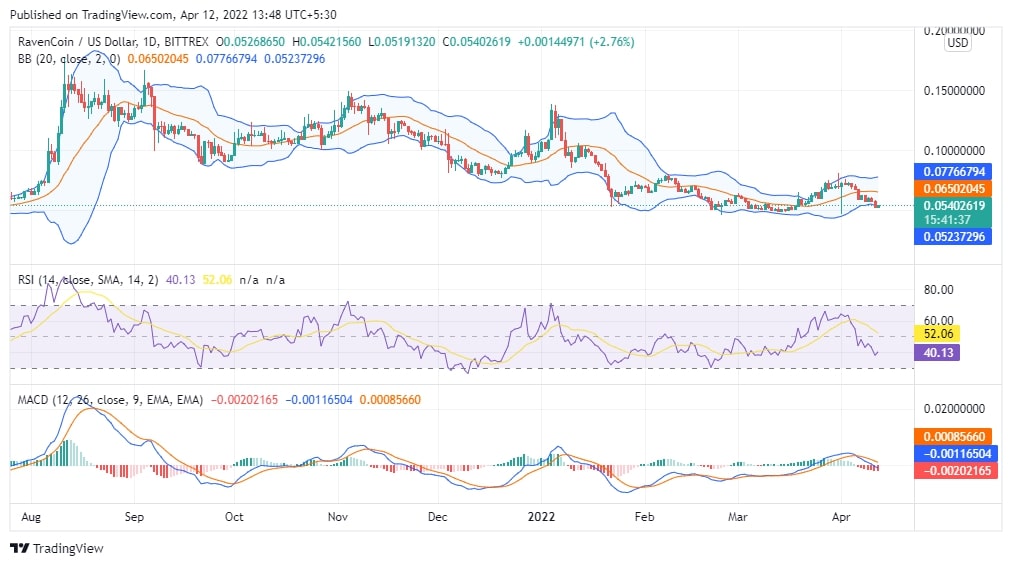Click the TradingView logo at the bottom
1012x566 pixels.
pos(57,549)
